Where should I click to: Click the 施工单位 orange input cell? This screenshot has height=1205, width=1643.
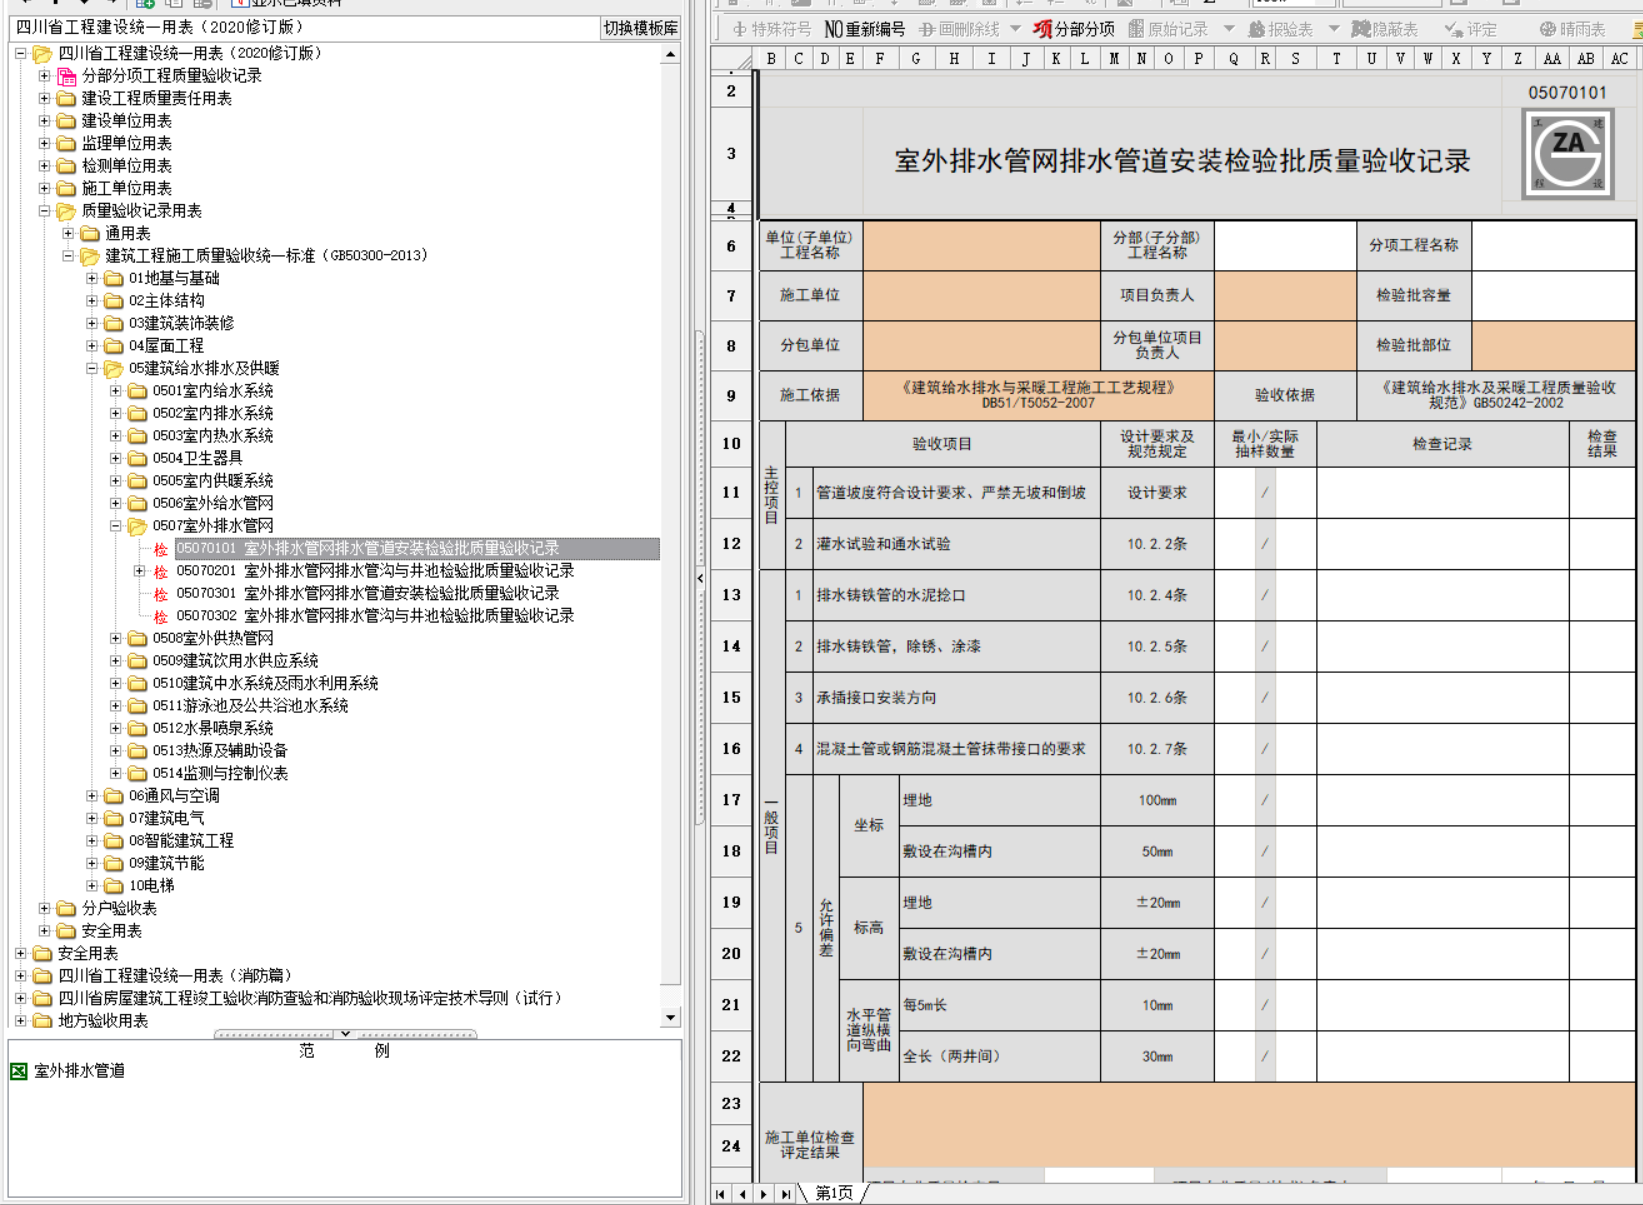tap(981, 296)
